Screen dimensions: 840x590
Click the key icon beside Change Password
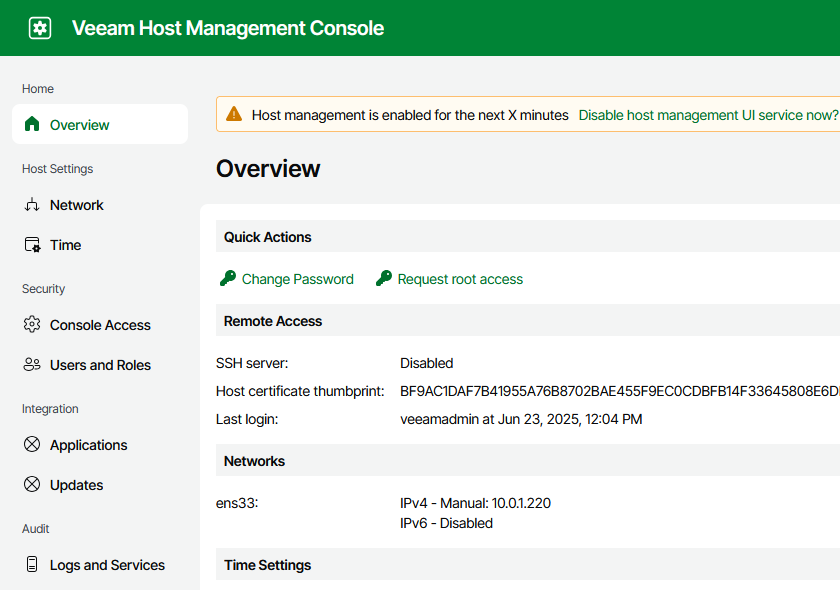227,278
